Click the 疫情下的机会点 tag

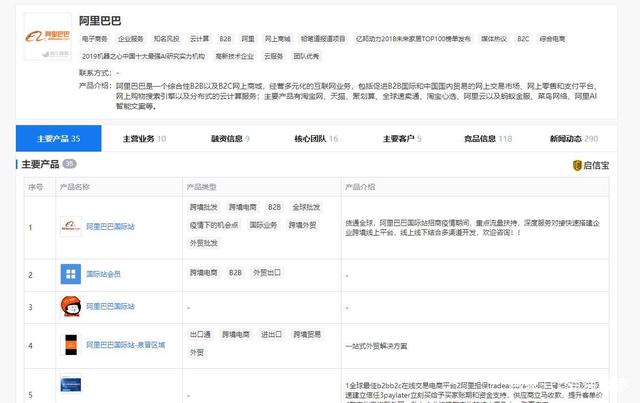coord(214,225)
